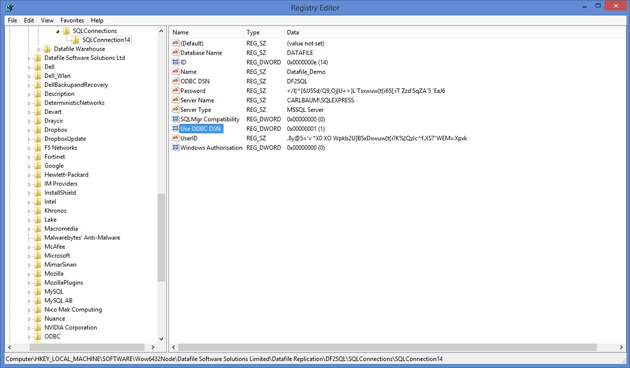
Task: Click the tree pane scroll down arrow
Action: click(162, 339)
